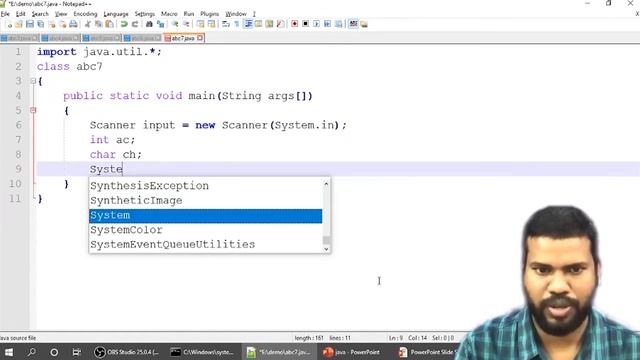The height and width of the screenshot is (360, 640).
Task: Toggle synchronize vertical scrolling icon
Action: pyautogui.click(x=200, y=24)
